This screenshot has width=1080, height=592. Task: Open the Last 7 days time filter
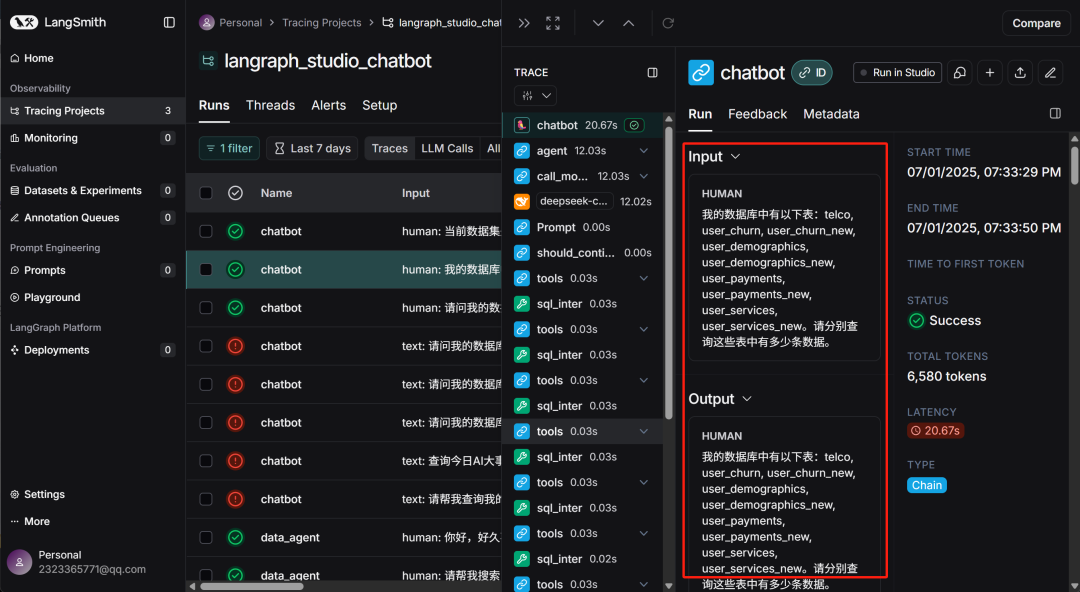coord(312,148)
